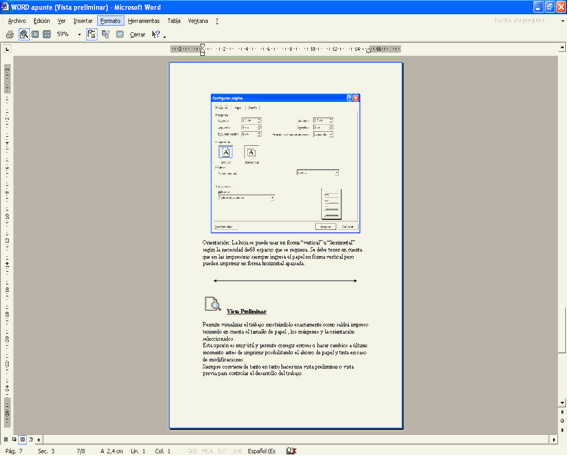Click the GRB indicator in status bar
Viewport: 568px width, 456px height.
[192, 451]
